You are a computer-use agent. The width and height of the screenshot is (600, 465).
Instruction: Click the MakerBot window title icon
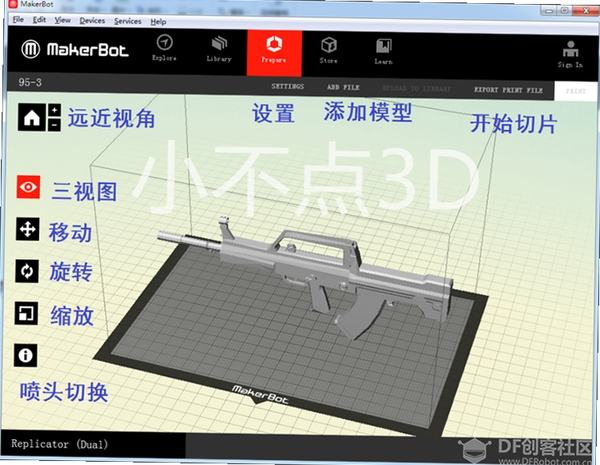pyautogui.click(x=13, y=4)
